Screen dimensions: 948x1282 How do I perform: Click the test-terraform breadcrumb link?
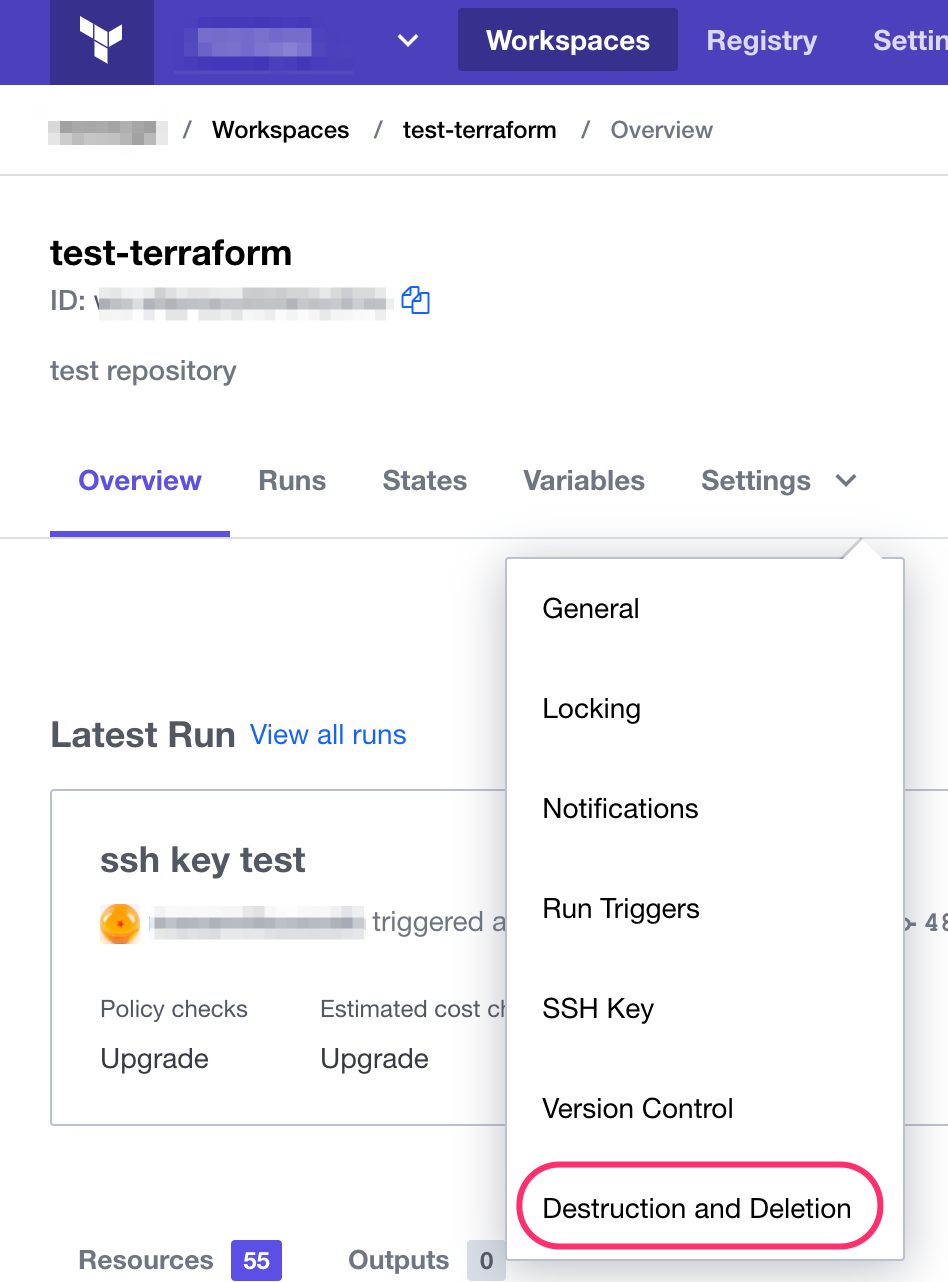pos(479,130)
